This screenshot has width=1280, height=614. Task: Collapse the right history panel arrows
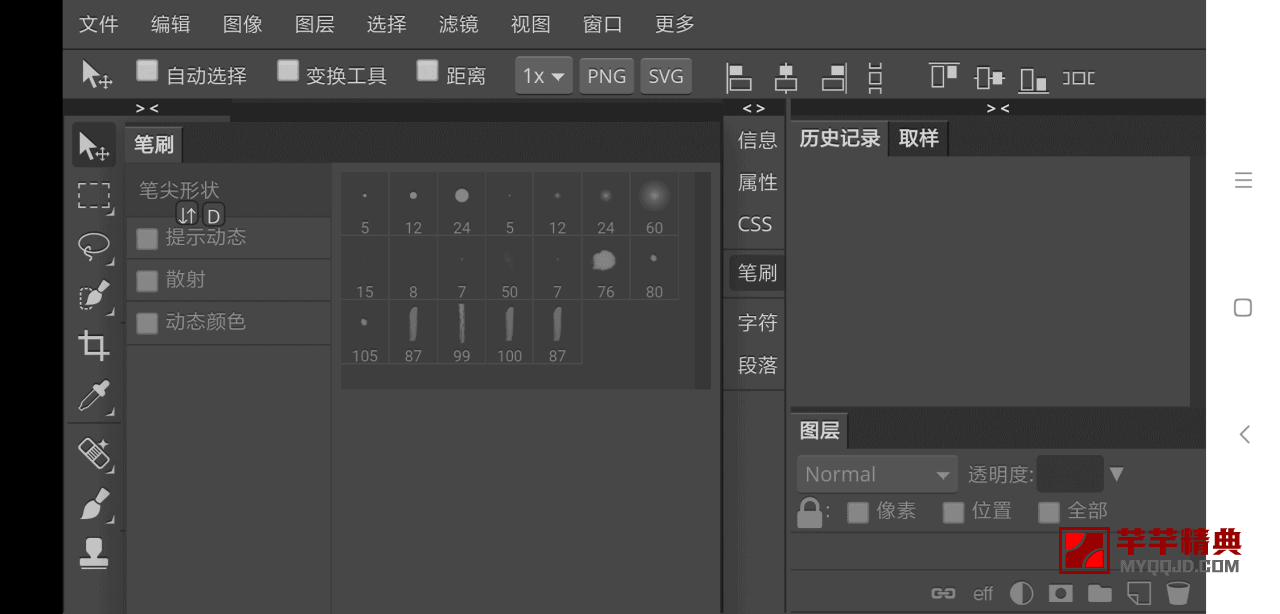tap(998, 108)
